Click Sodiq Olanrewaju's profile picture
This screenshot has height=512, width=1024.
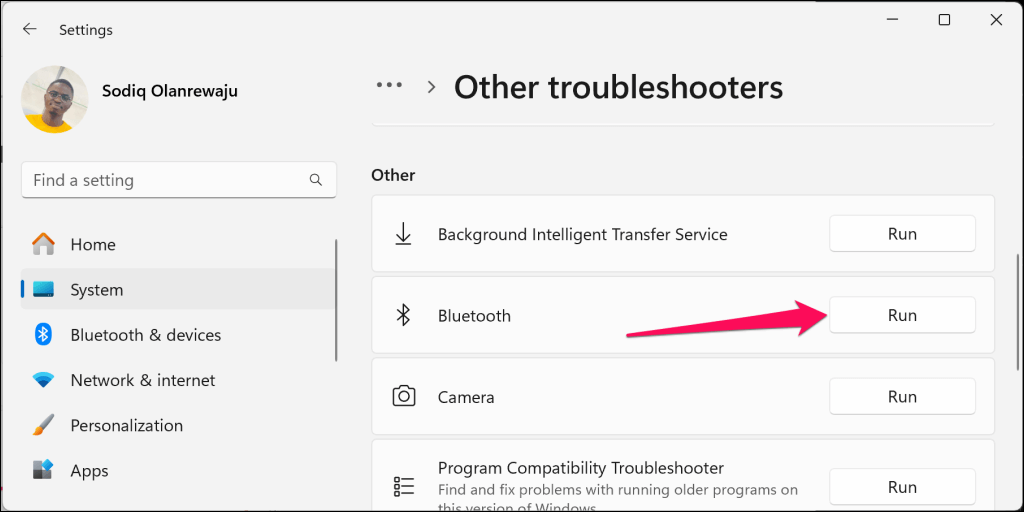point(54,100)
